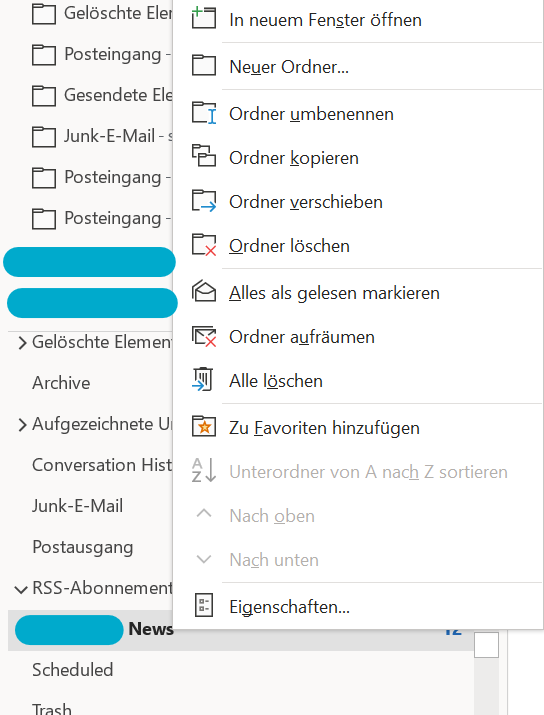Viewport: 544px width, 715px height.
Task: Click the 'In neuem Fenster öffnen' icon
Action: 204,18
